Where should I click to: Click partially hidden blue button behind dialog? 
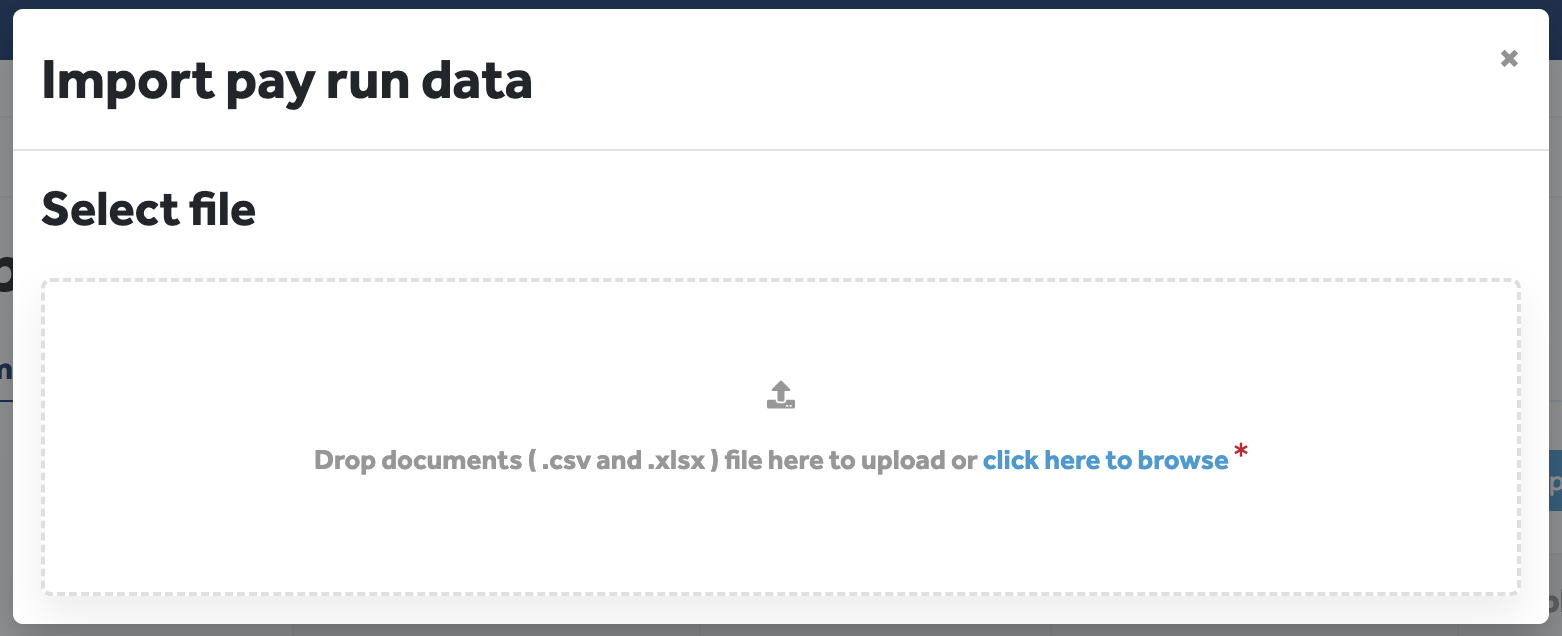(1555, 481)
